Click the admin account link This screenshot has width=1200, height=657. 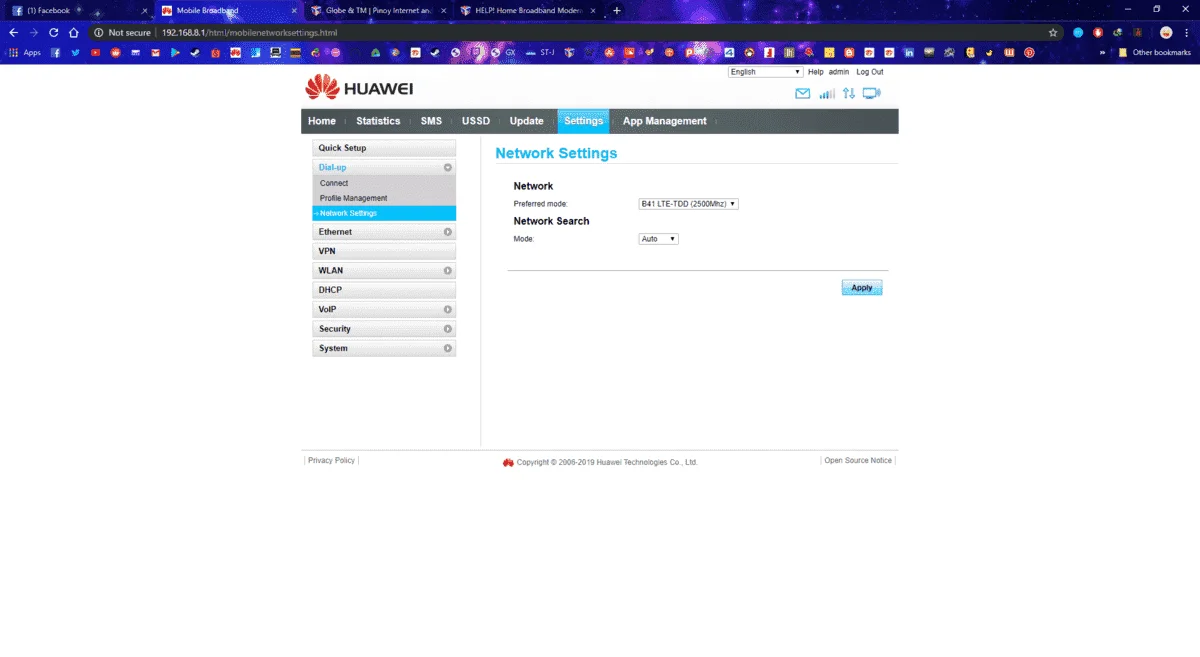[839, 72]
